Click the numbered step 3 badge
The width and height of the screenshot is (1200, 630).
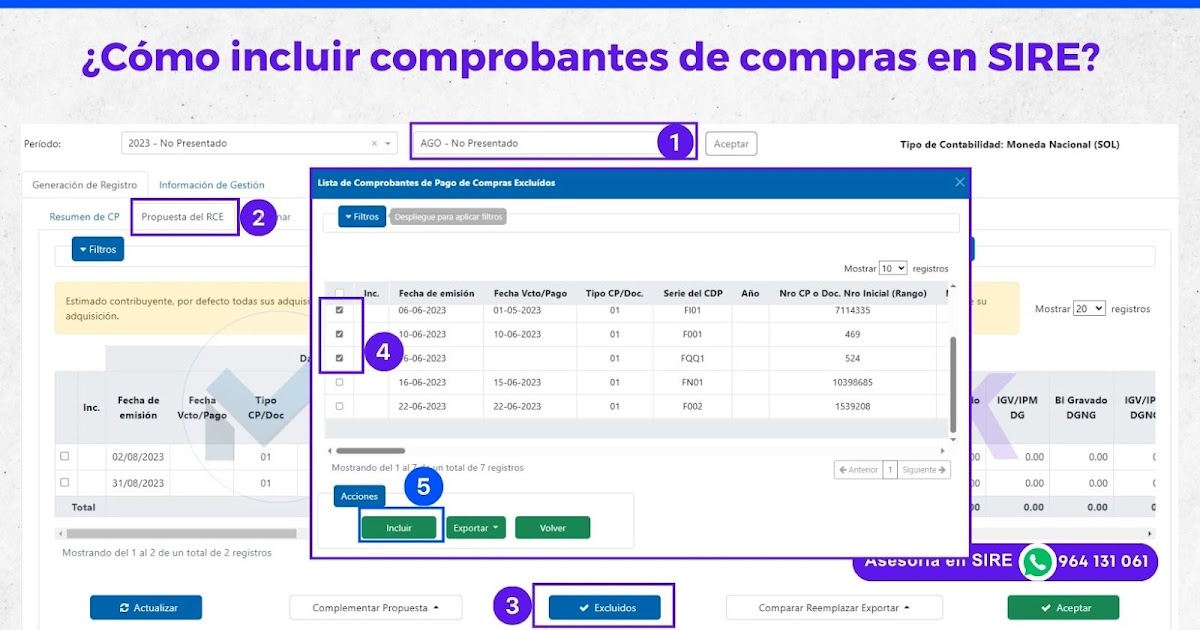point(512,605)
